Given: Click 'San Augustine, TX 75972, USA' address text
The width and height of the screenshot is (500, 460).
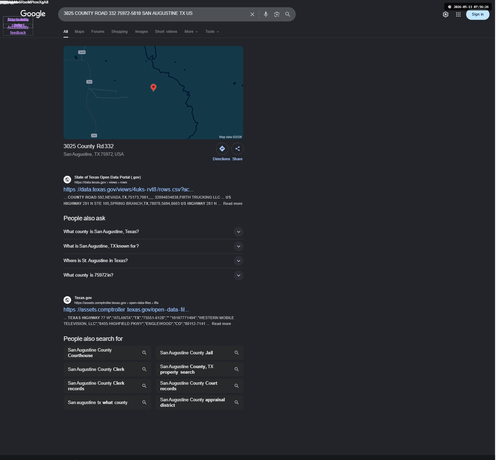Looking at the screenshot, I should pyautogui.click(x=94, y=154).
